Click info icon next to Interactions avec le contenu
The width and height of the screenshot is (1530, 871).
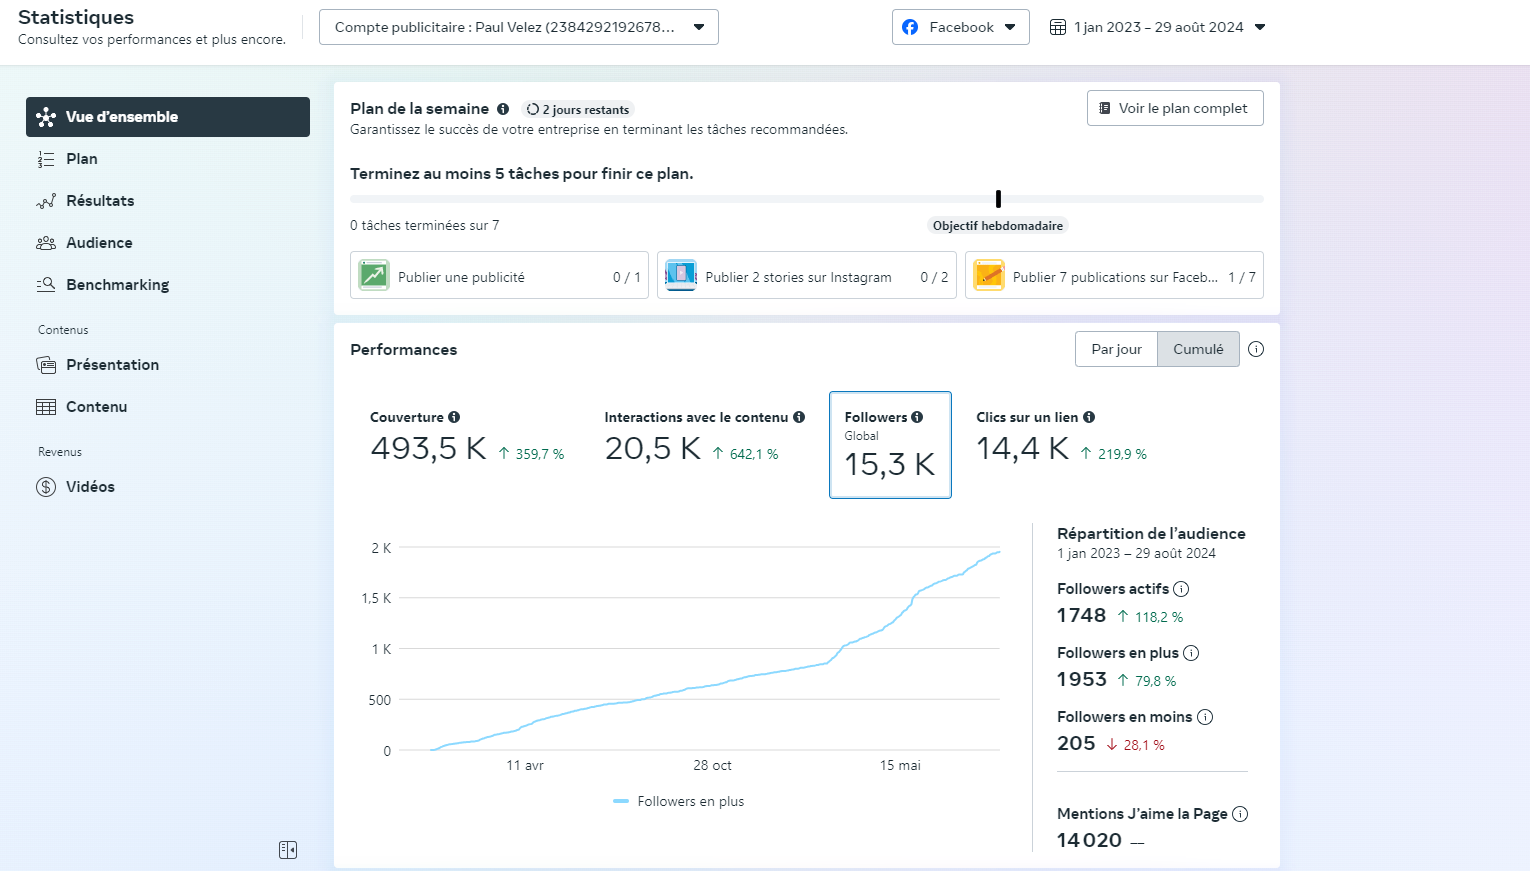click(799, 417)
